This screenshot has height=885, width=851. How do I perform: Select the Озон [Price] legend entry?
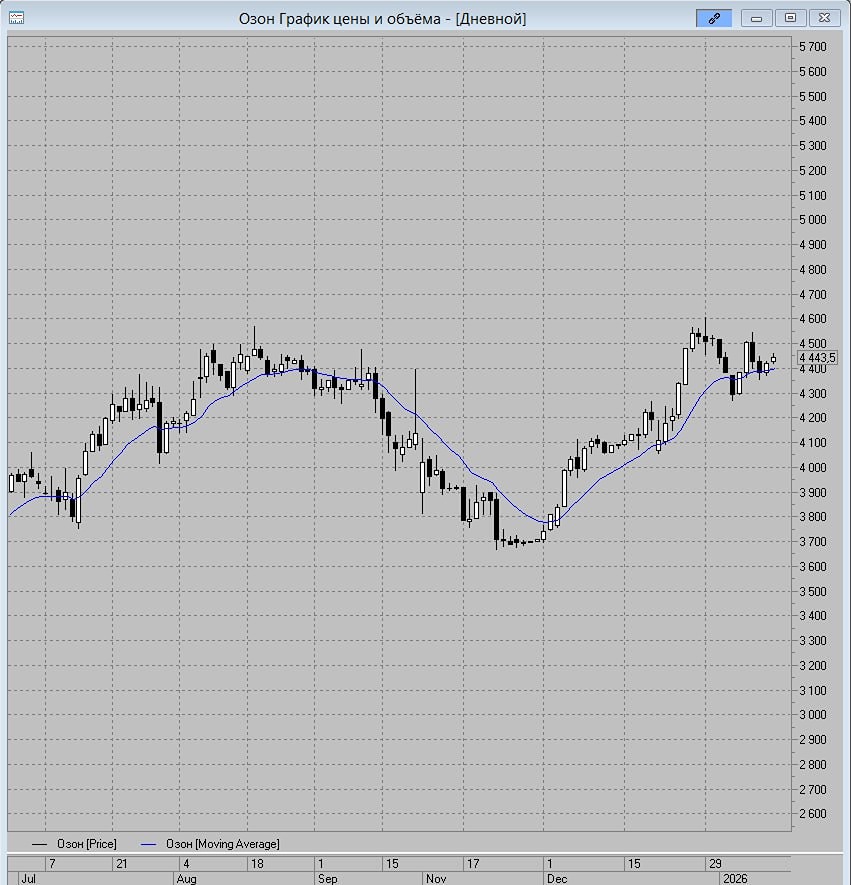pos(86,844)
